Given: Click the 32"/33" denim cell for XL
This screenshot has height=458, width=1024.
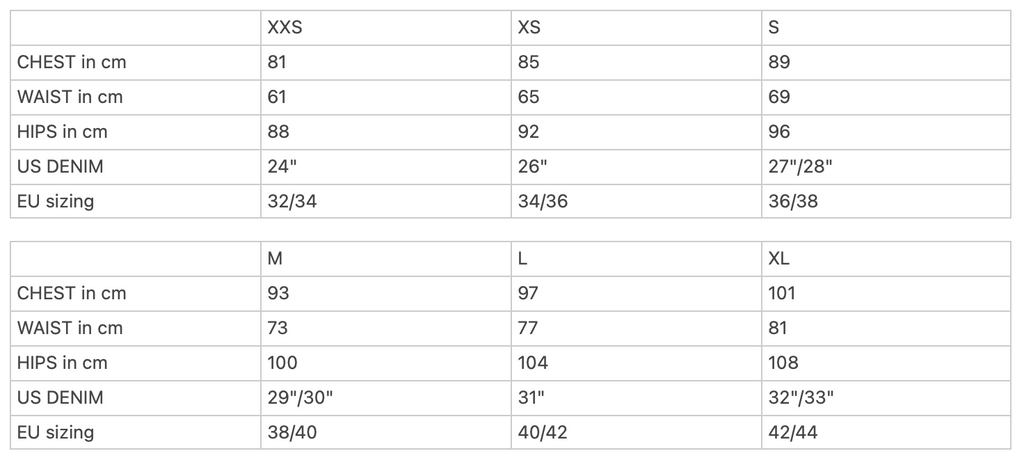Looking at the screenshot, I should click(886, 397).
